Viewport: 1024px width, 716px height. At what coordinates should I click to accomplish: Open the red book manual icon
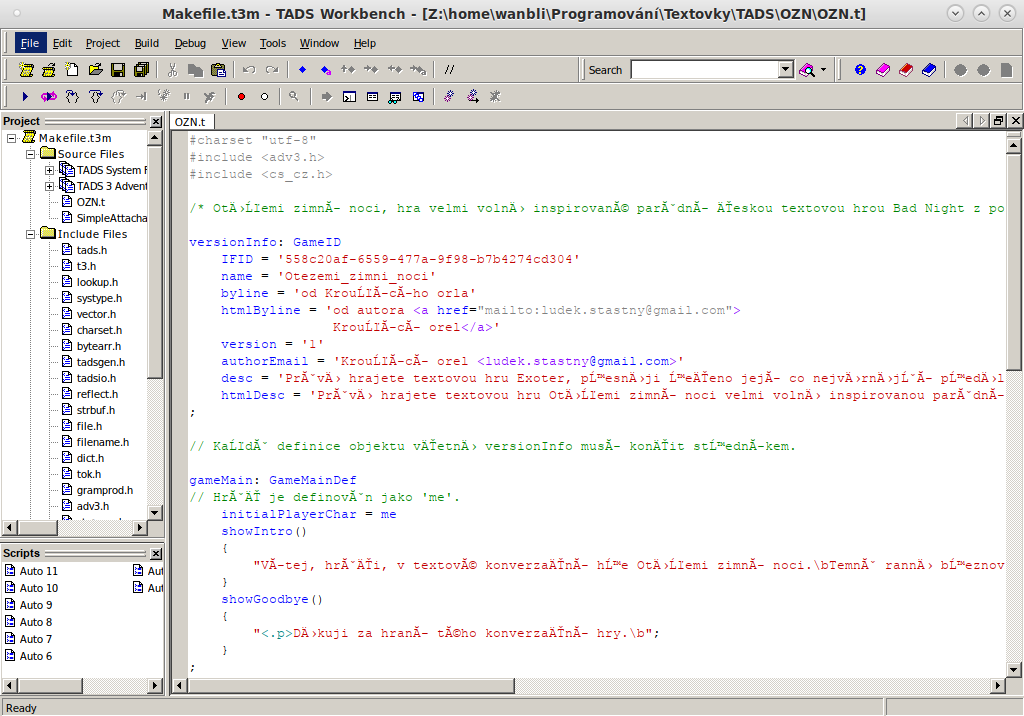905,70
